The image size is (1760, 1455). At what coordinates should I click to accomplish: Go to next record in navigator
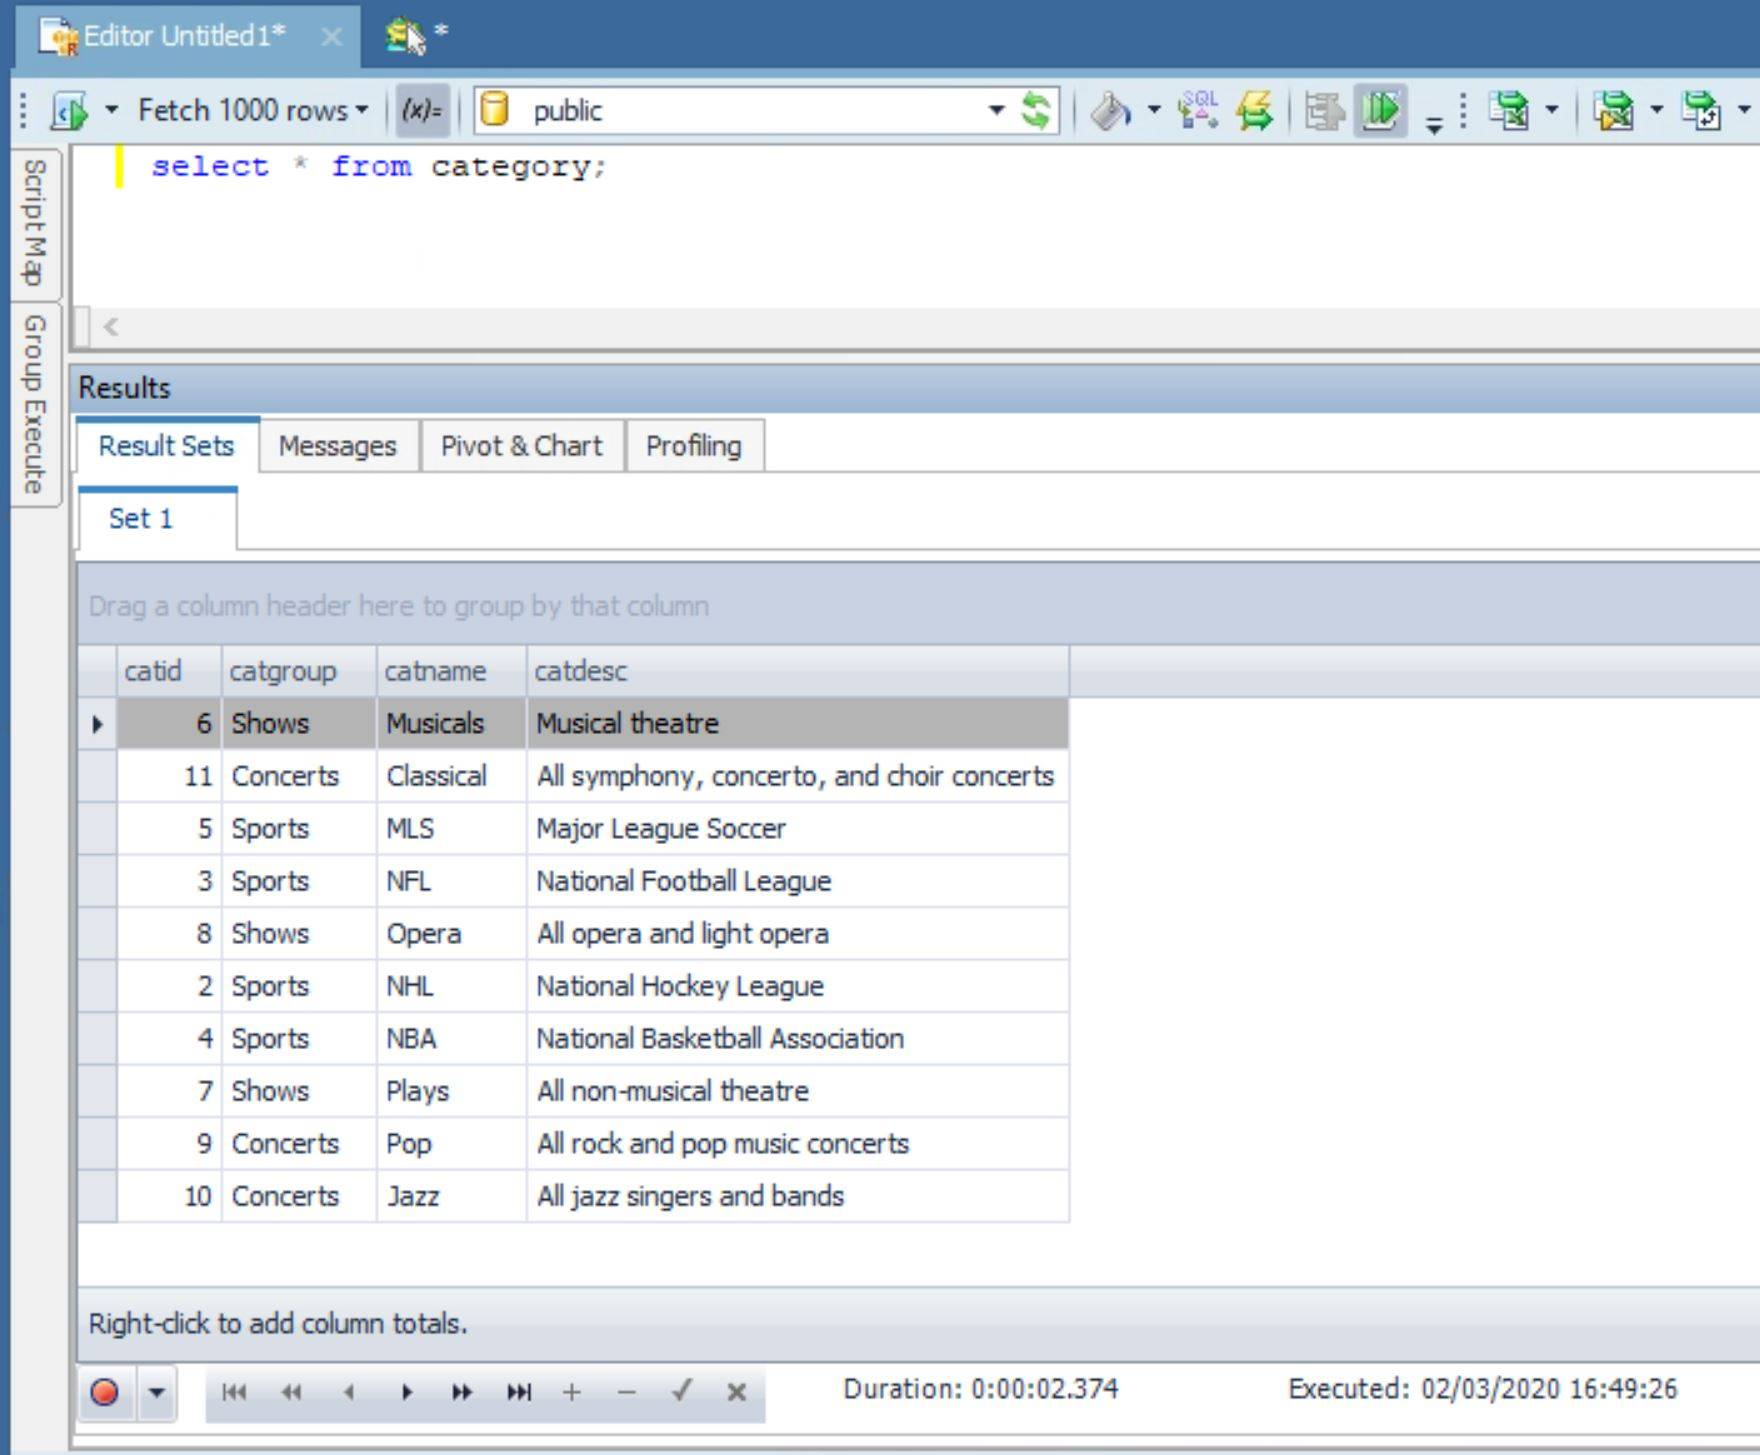406,1392
